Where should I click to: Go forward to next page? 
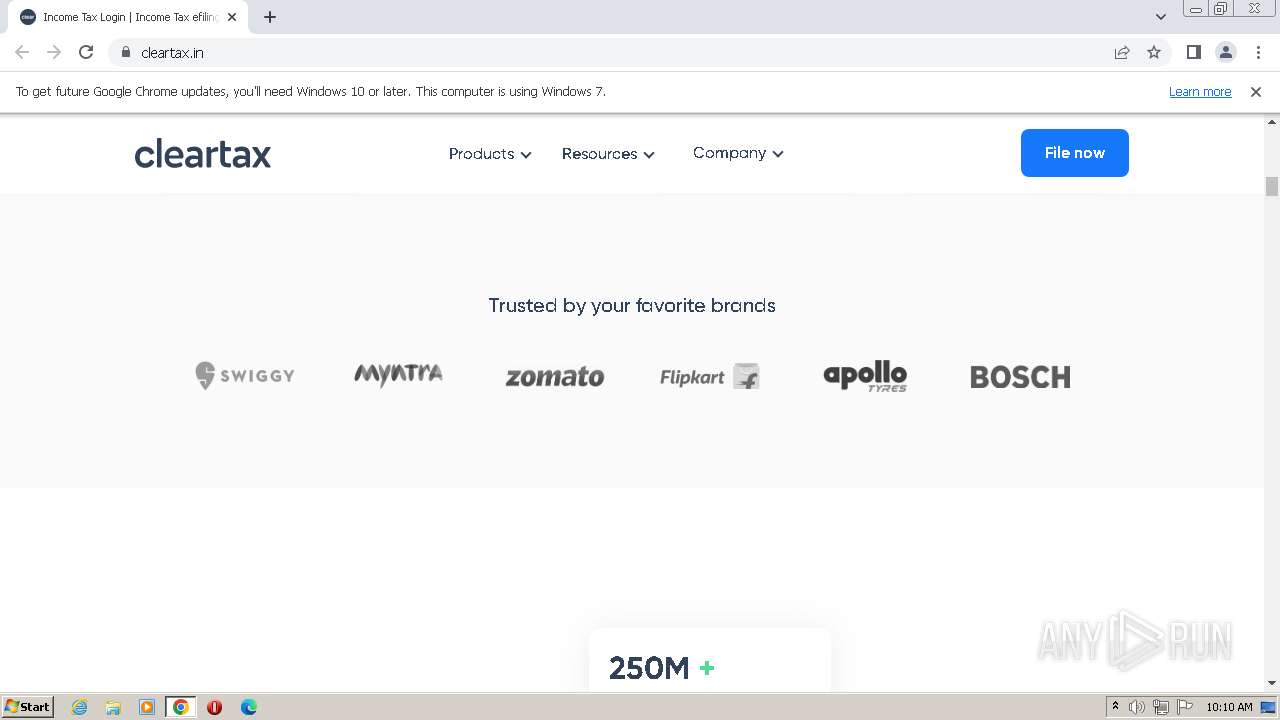[54, 52]
